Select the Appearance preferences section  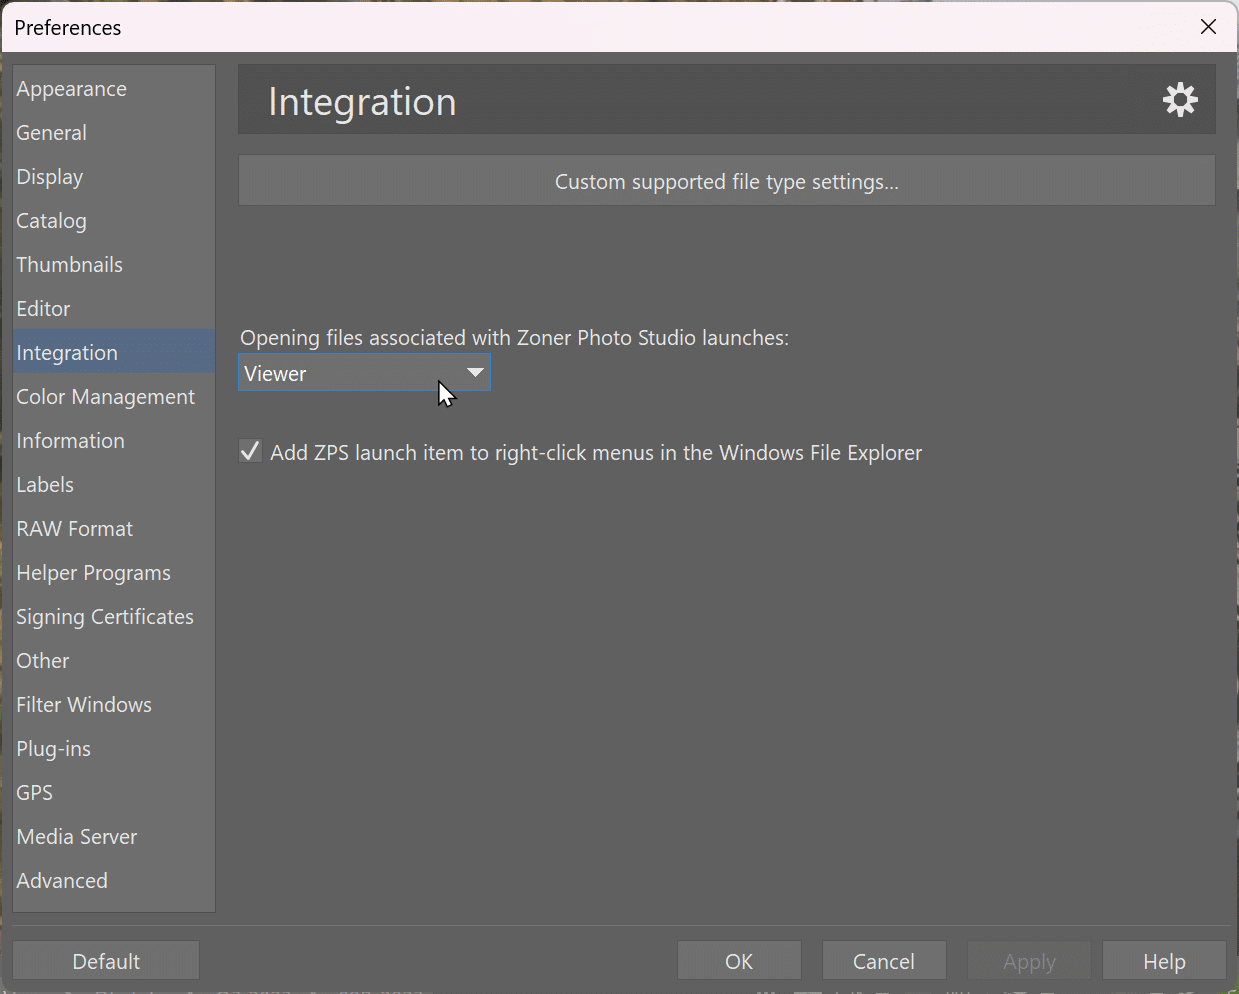click(x=71, y=88)
